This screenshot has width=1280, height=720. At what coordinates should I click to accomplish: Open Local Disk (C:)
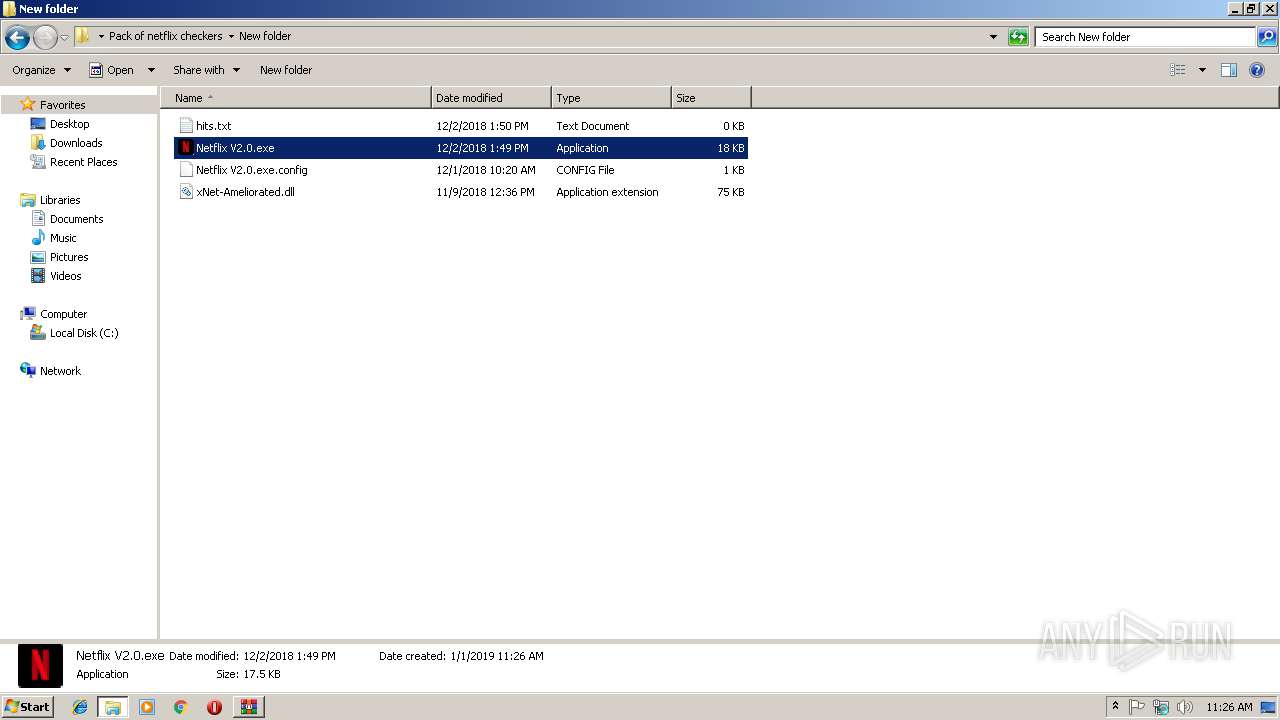pos(84,333)
